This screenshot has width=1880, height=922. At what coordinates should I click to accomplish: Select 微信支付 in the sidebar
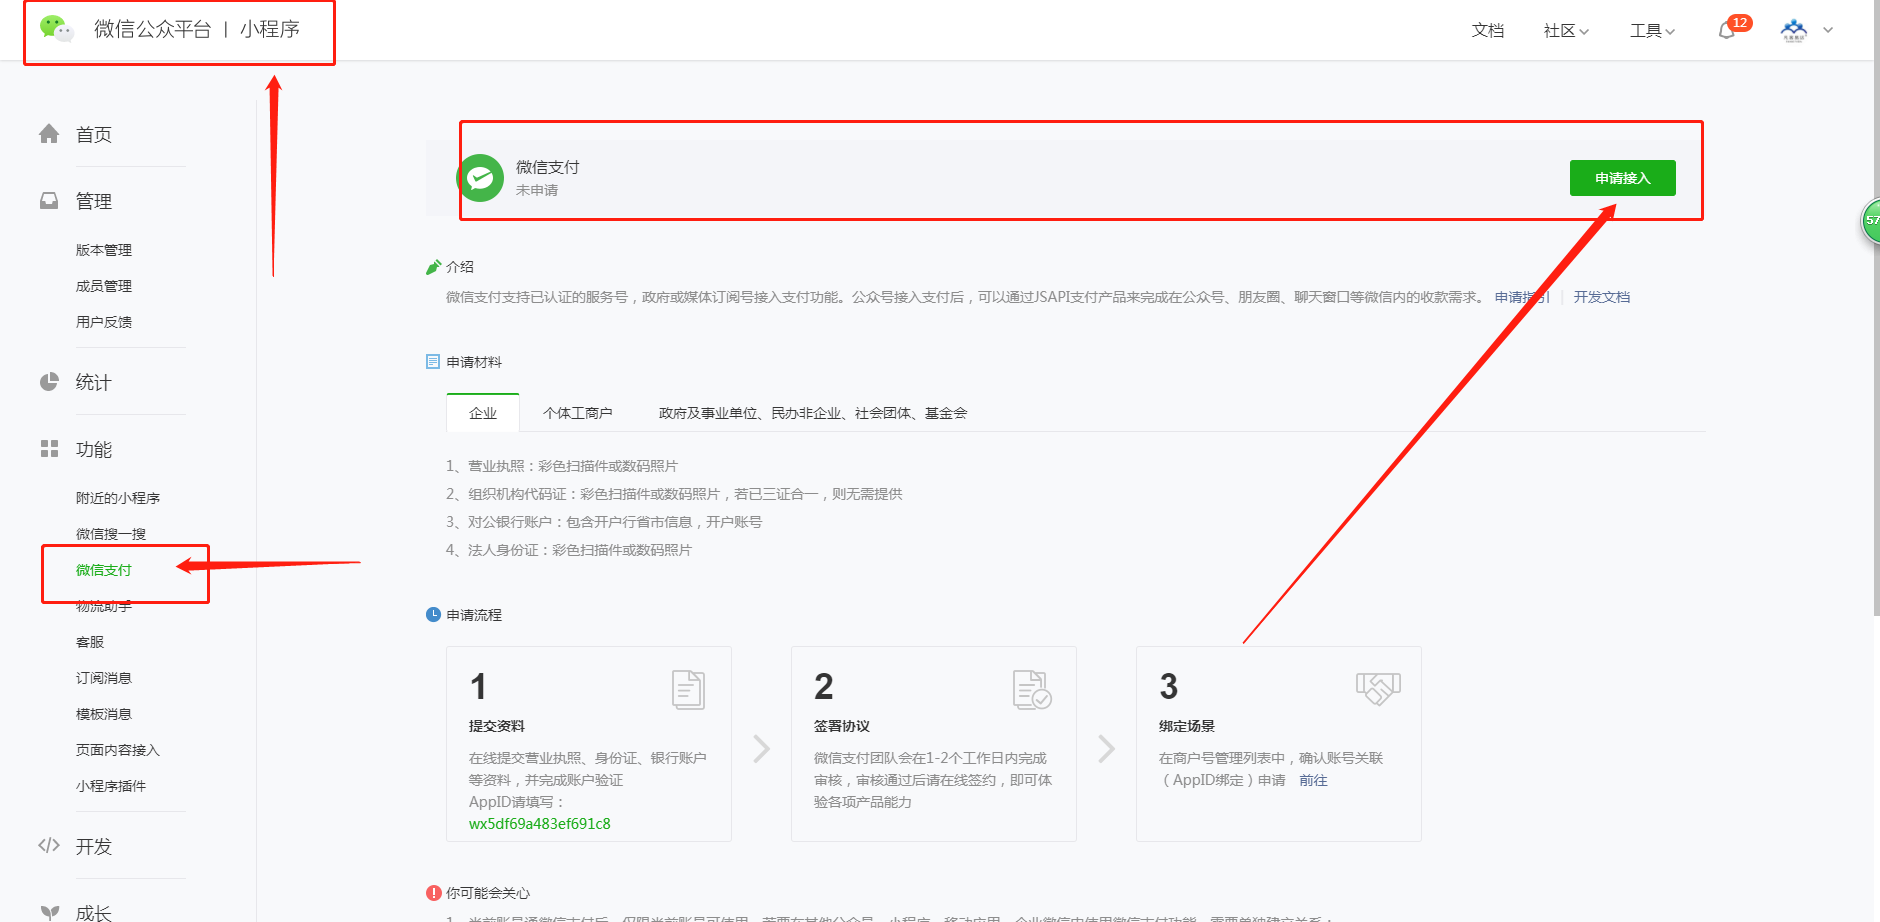[x=104, y=570]
